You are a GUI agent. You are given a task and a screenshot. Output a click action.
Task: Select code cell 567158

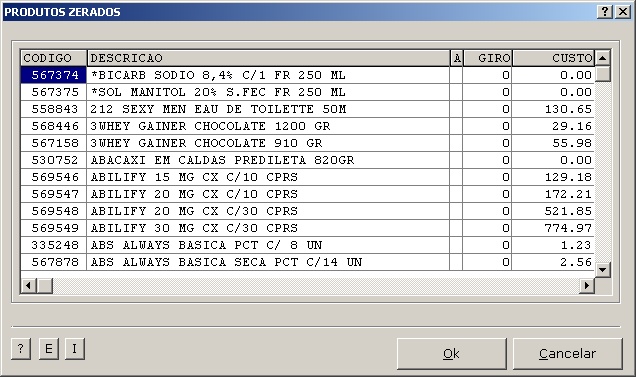click(54, 143)
